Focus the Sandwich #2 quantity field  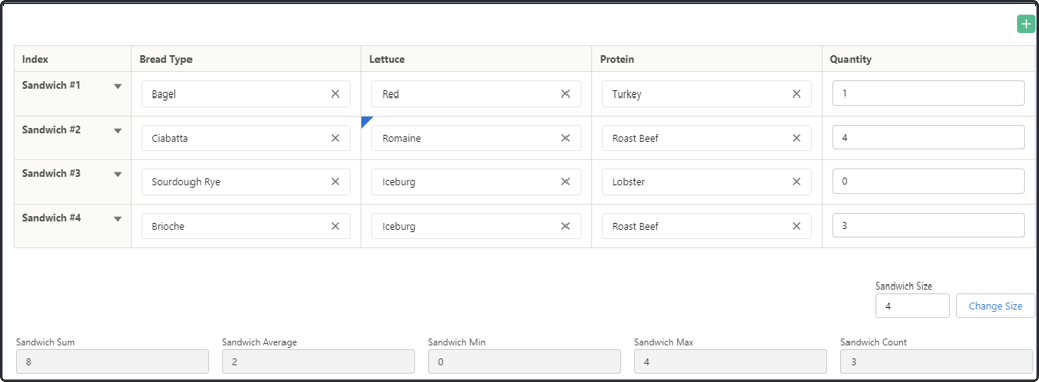928,138
